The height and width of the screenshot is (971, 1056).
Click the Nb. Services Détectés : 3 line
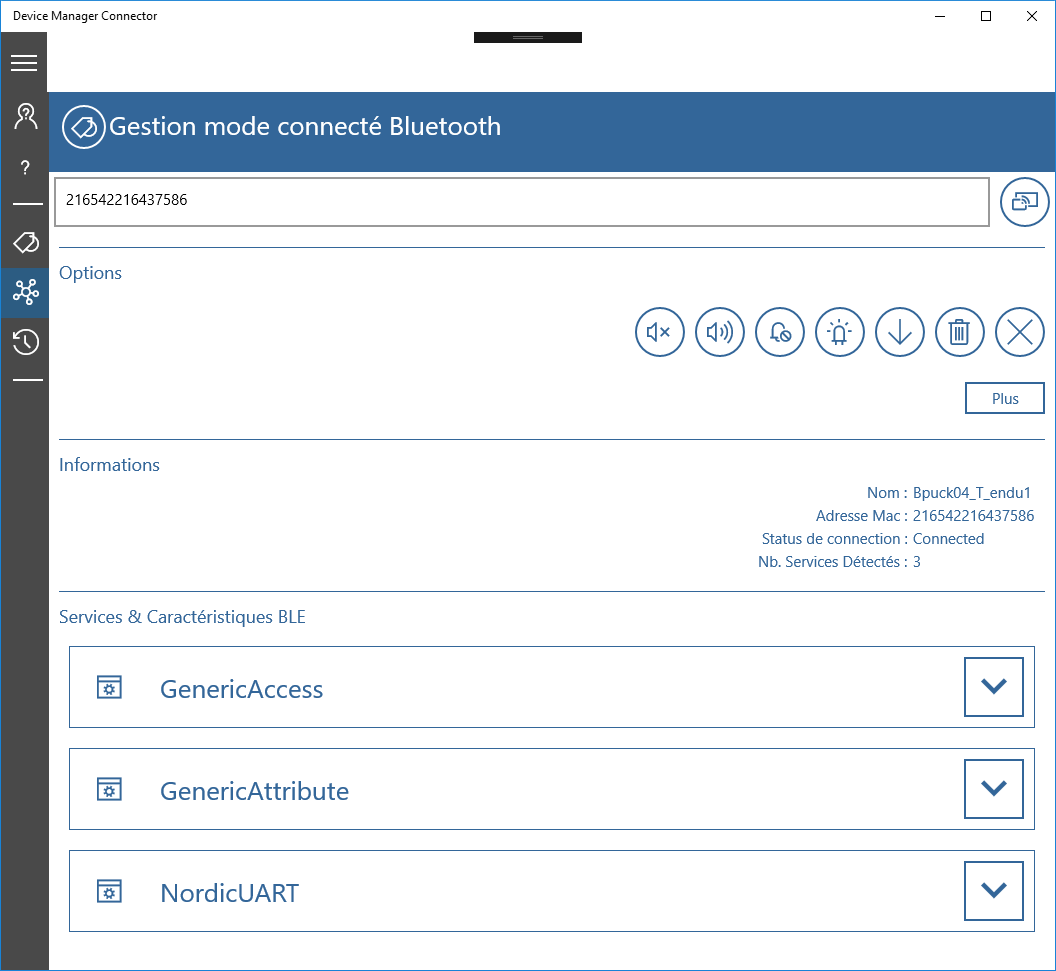pos(839,562)
